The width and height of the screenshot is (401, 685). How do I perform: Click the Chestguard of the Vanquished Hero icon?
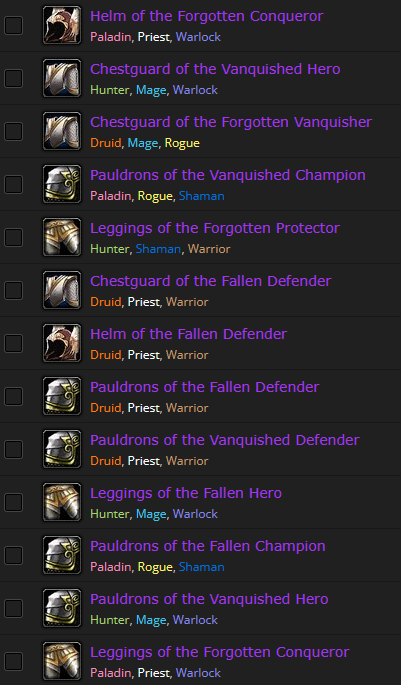pyautogui.click(x=62, y=78)
